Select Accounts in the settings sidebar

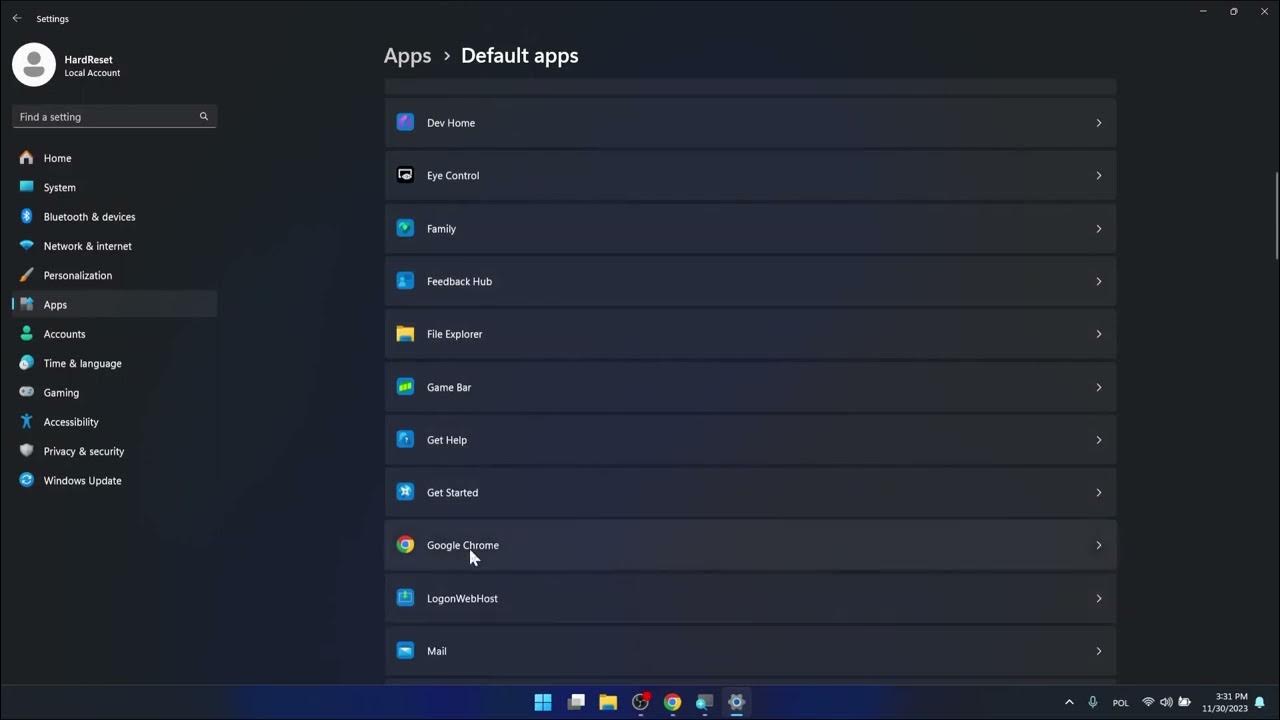[x=64, y=333]
